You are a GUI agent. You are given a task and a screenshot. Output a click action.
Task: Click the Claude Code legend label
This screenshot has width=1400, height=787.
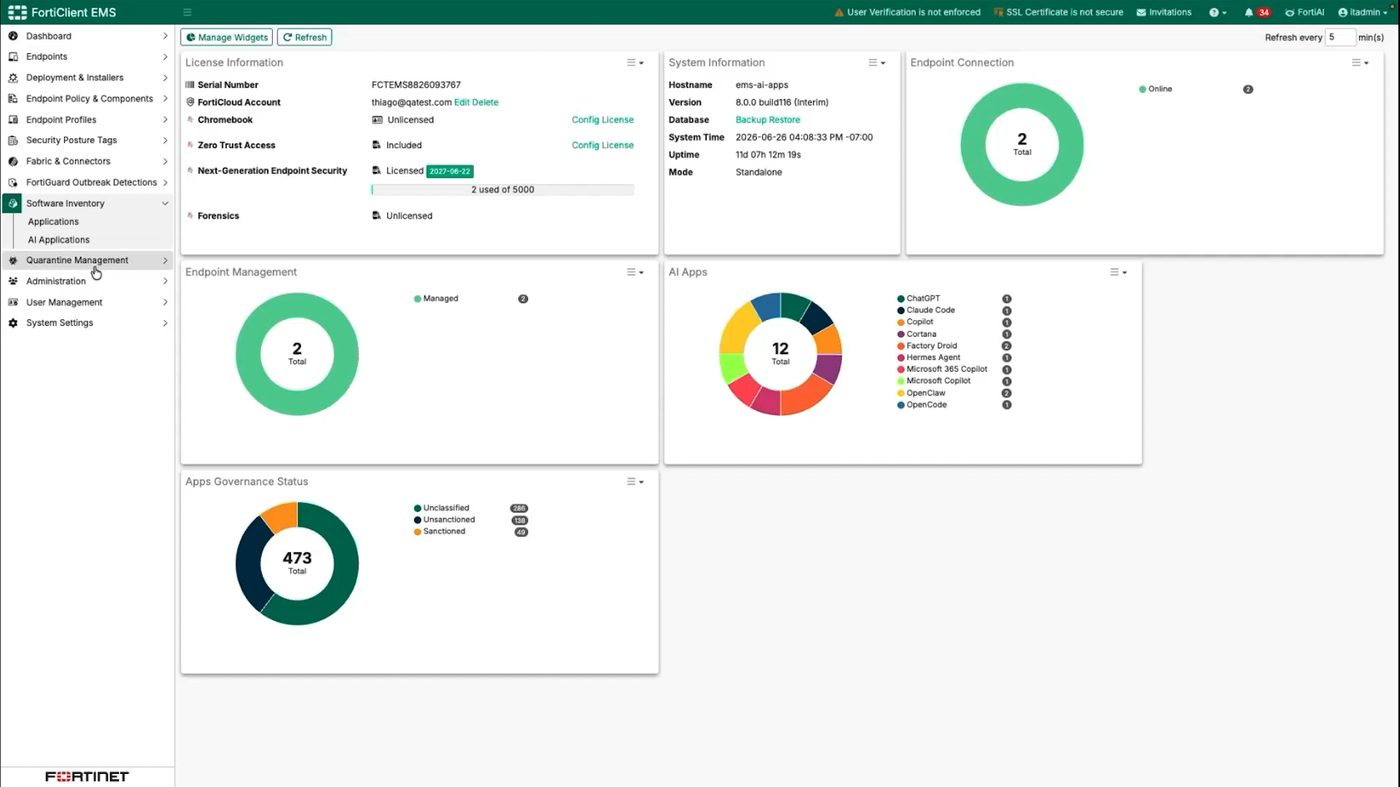(931, 310)
